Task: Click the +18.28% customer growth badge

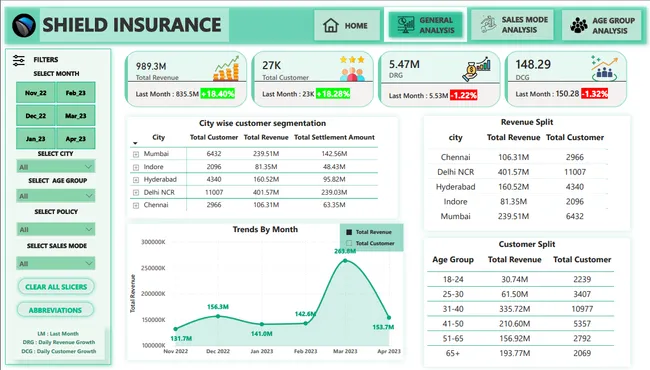Action: [333, 94]
